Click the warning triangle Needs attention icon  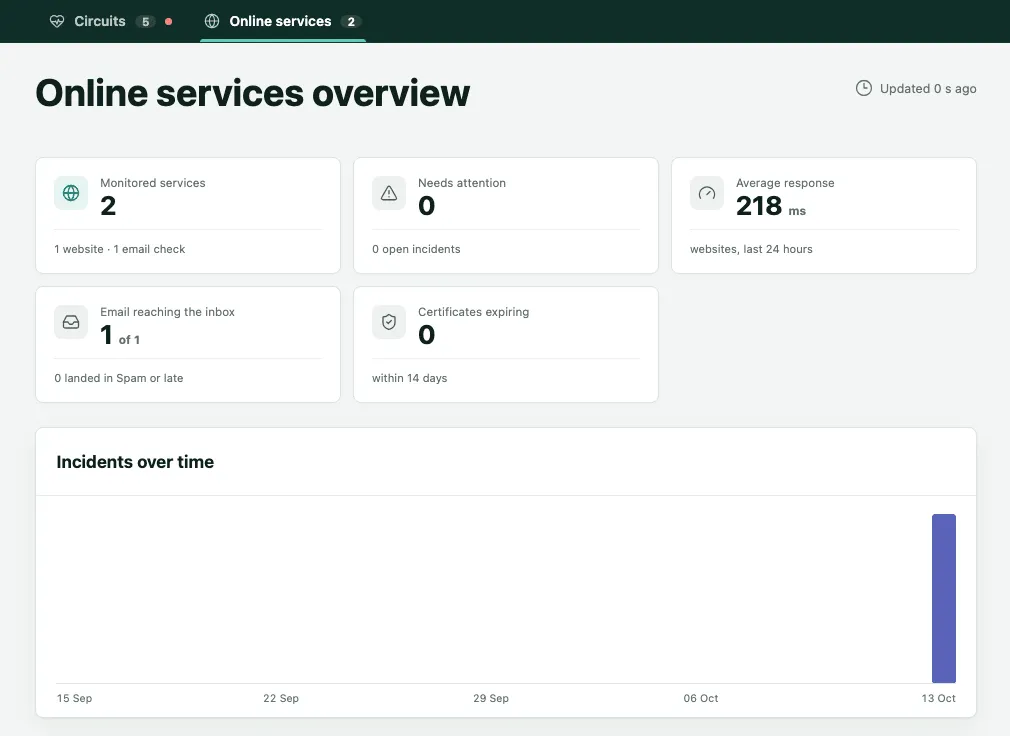click(x=389, y=193)
